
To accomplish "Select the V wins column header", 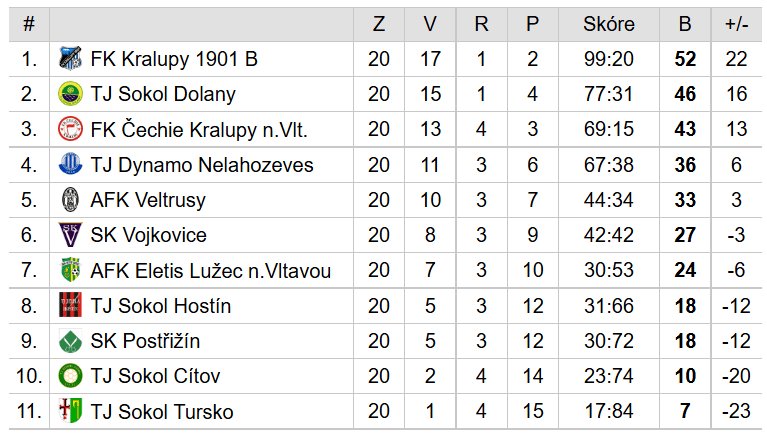I will click(430, 24).
